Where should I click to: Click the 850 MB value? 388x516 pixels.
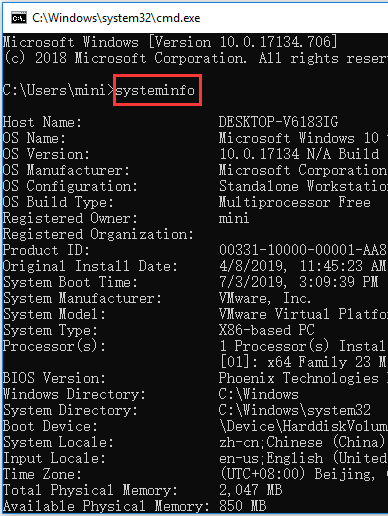click(243, 506)
